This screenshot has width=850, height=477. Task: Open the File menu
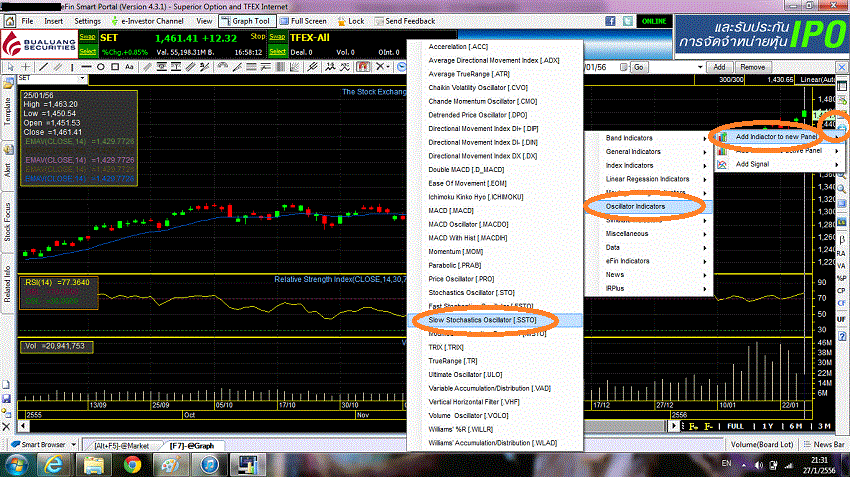pos(28,21)
